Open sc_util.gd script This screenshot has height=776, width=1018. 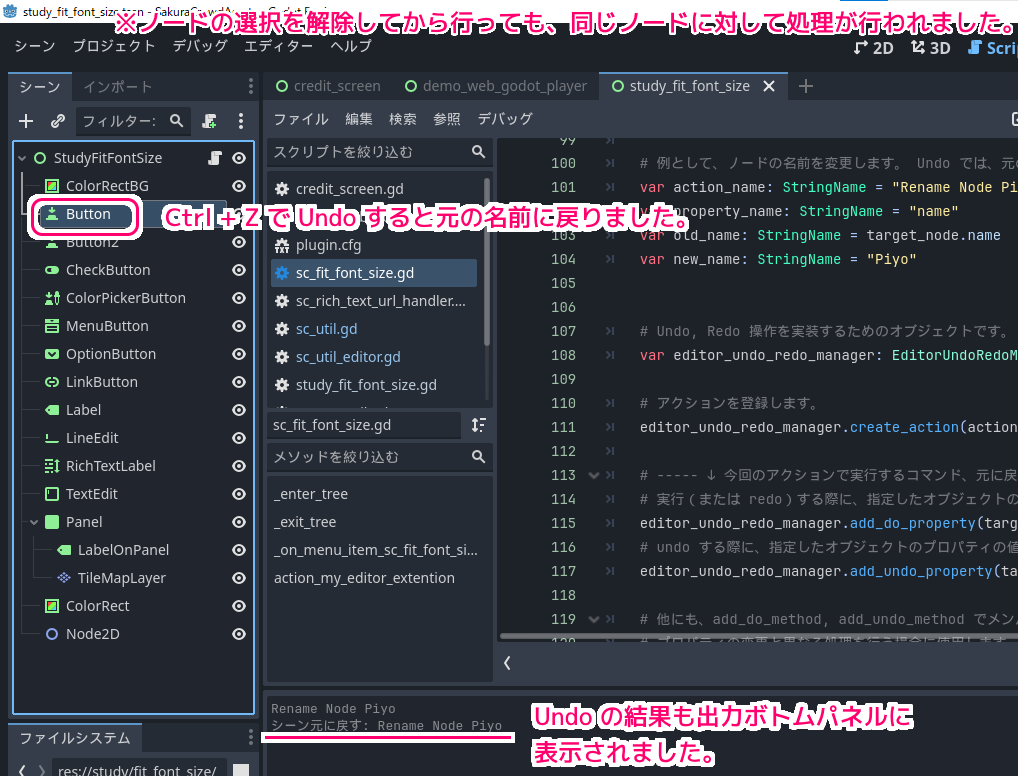[x=374, y=329]
